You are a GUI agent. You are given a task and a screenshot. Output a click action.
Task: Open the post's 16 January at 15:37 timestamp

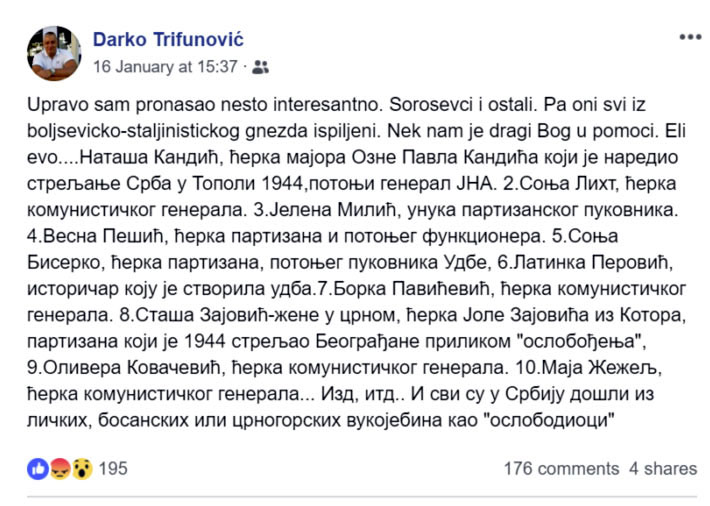pos(165,67)
